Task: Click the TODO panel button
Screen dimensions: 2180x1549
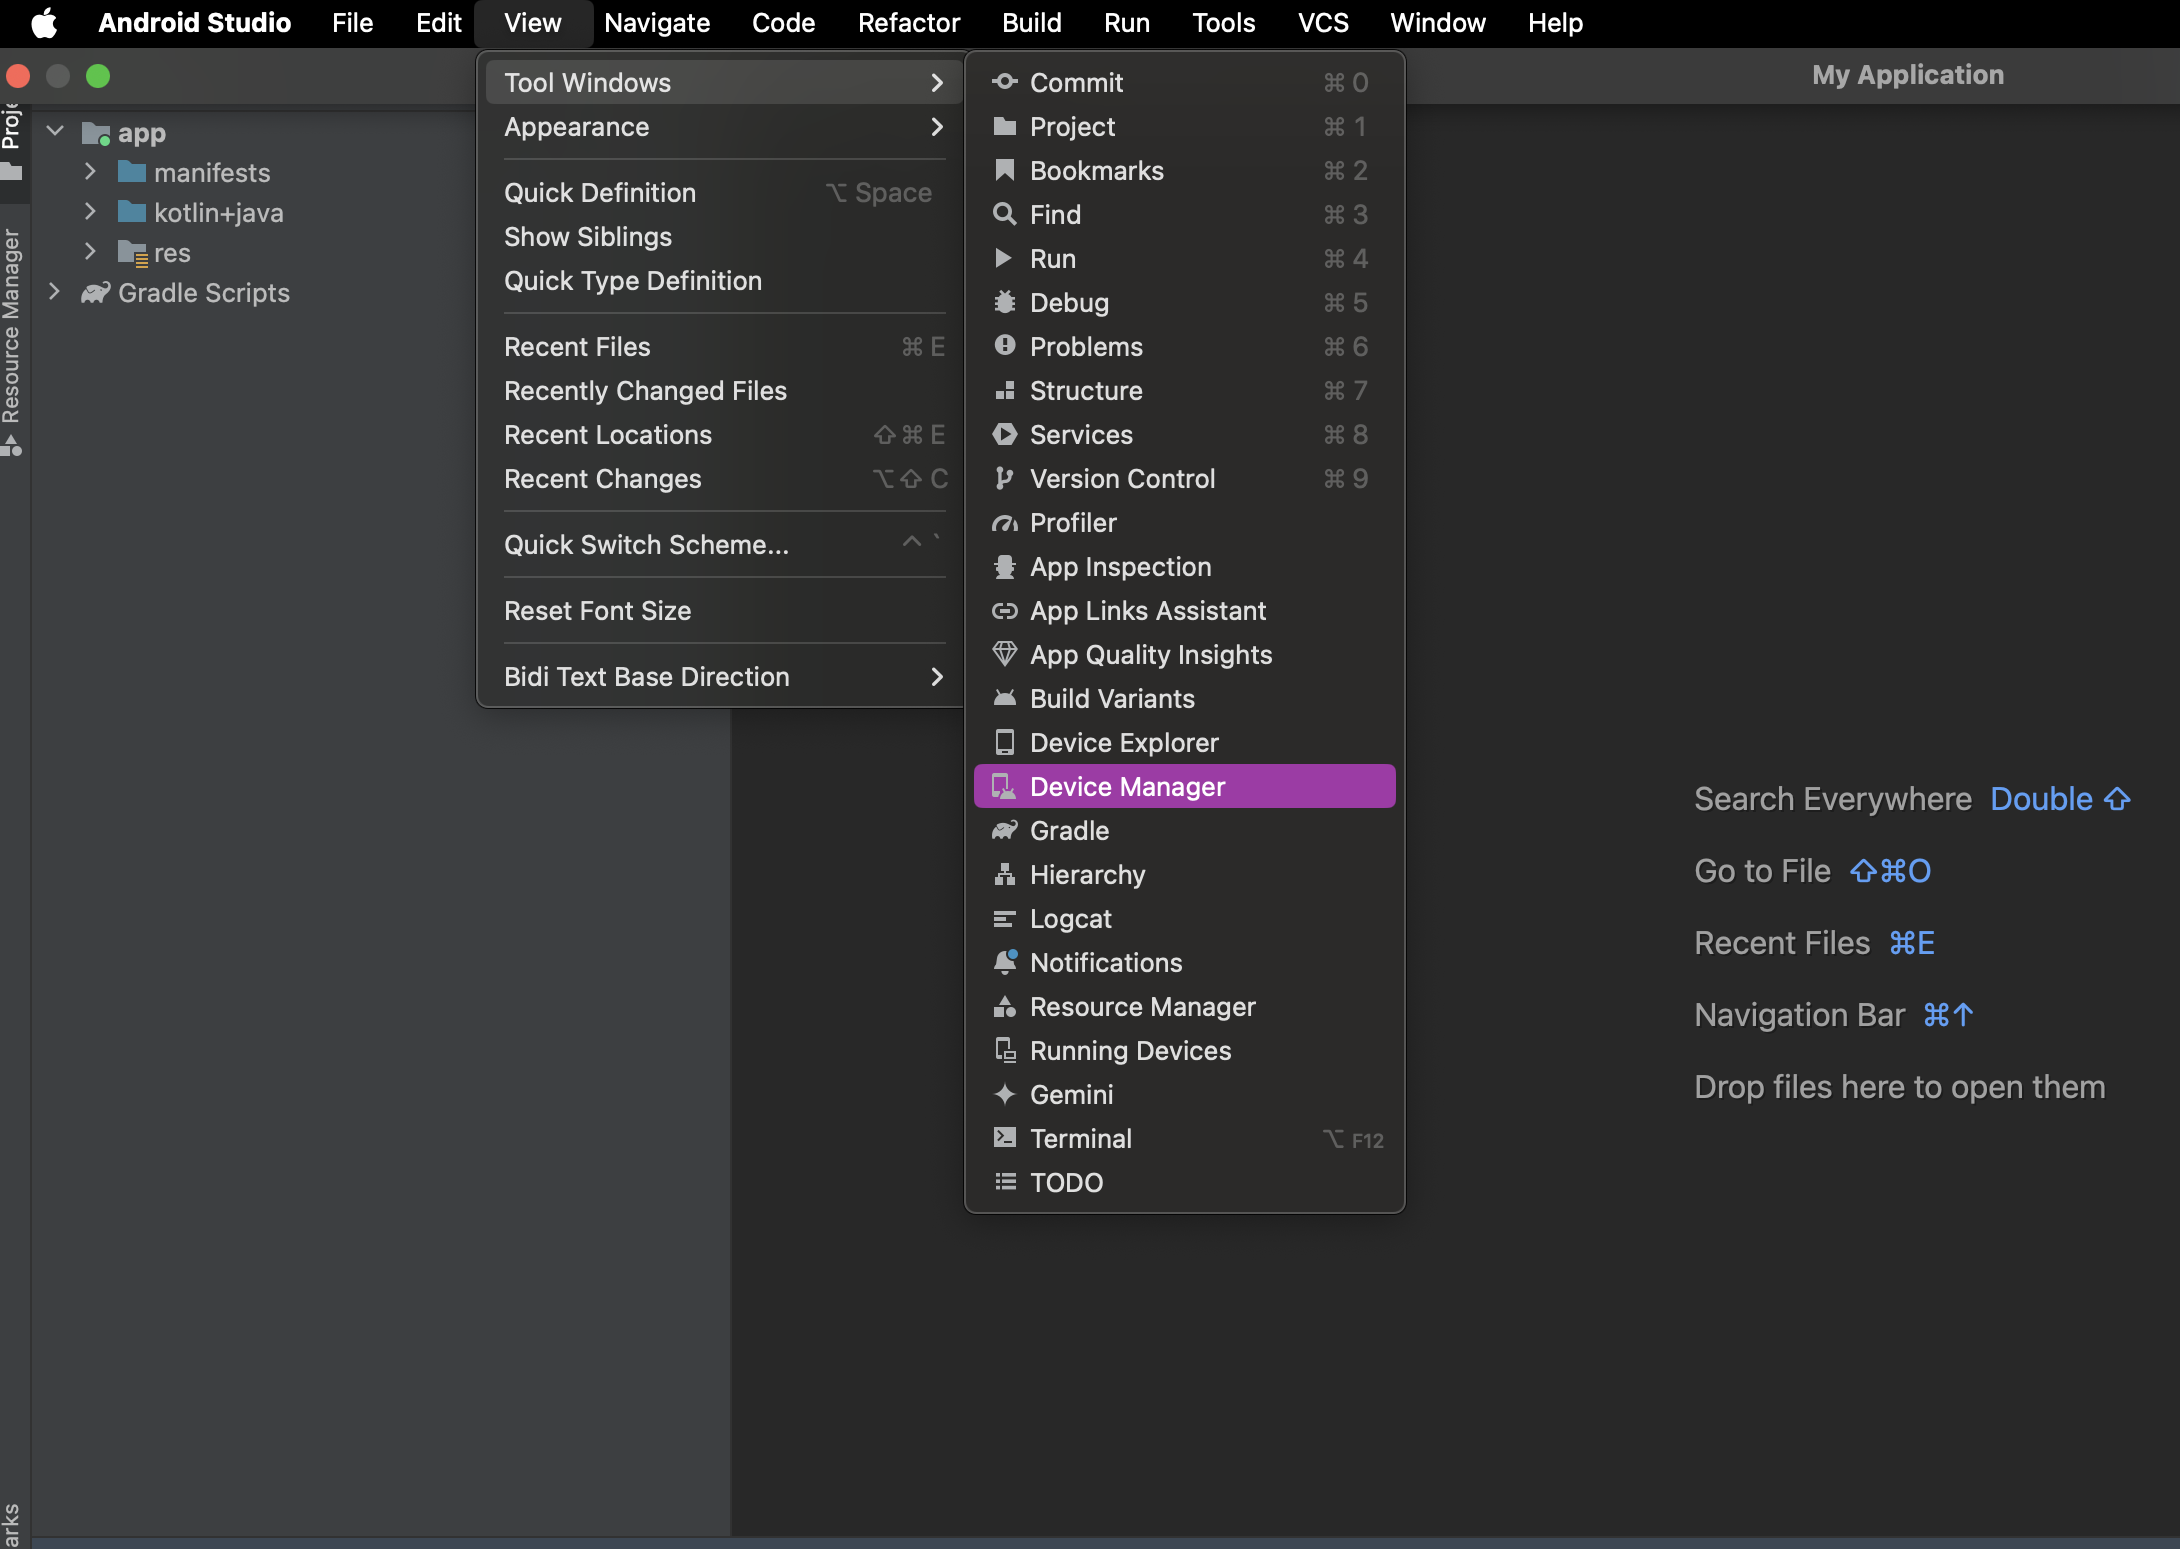Action: (1066, 1180)
